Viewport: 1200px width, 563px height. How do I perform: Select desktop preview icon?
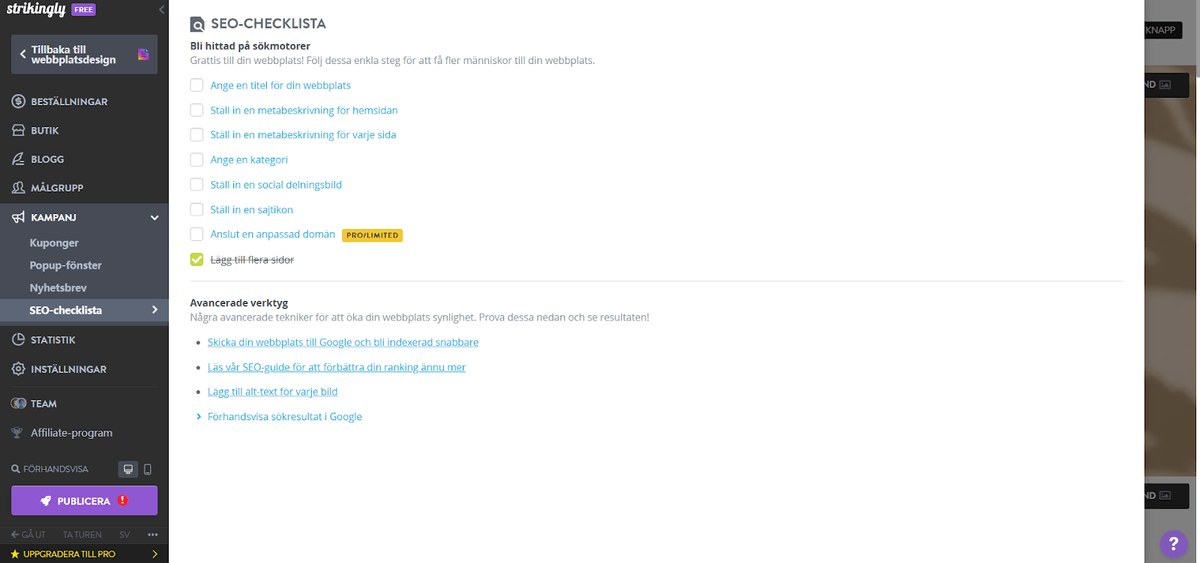pyautogui.click(x=127, y=469)
